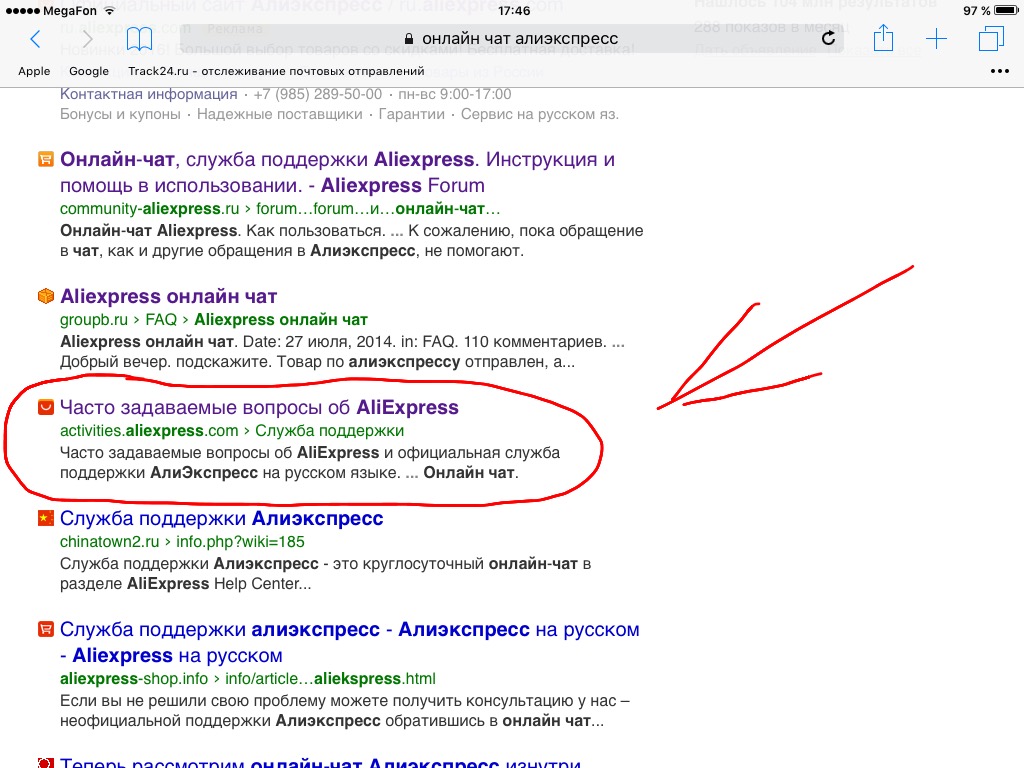Open activities.aliexpress.com Служба поддержки URL
The width and height of the screenshot is (1024, 768).
coord(232,430)
